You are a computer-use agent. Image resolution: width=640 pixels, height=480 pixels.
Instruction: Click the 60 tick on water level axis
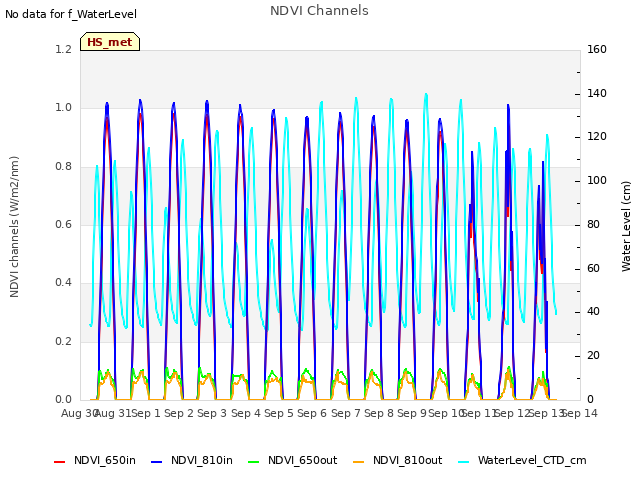click(593, 268)
